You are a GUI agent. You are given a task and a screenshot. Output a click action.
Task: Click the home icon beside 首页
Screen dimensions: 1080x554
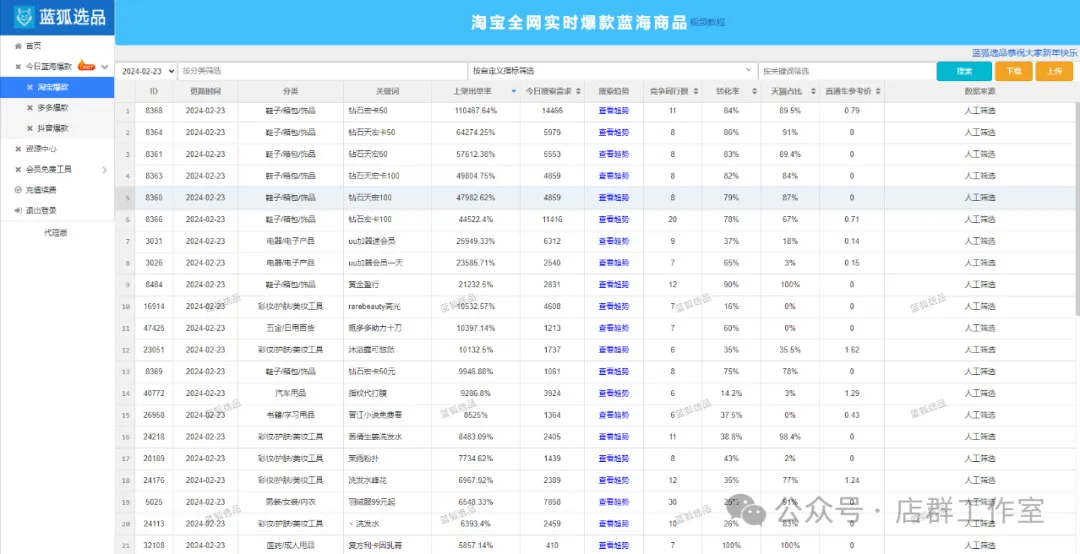17,46
